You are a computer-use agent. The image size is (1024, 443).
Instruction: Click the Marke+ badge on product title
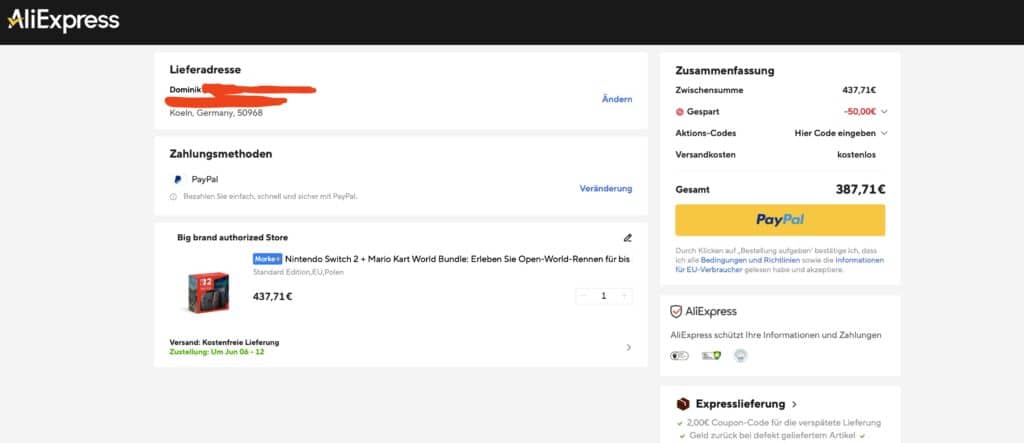[x=268, y=259]
